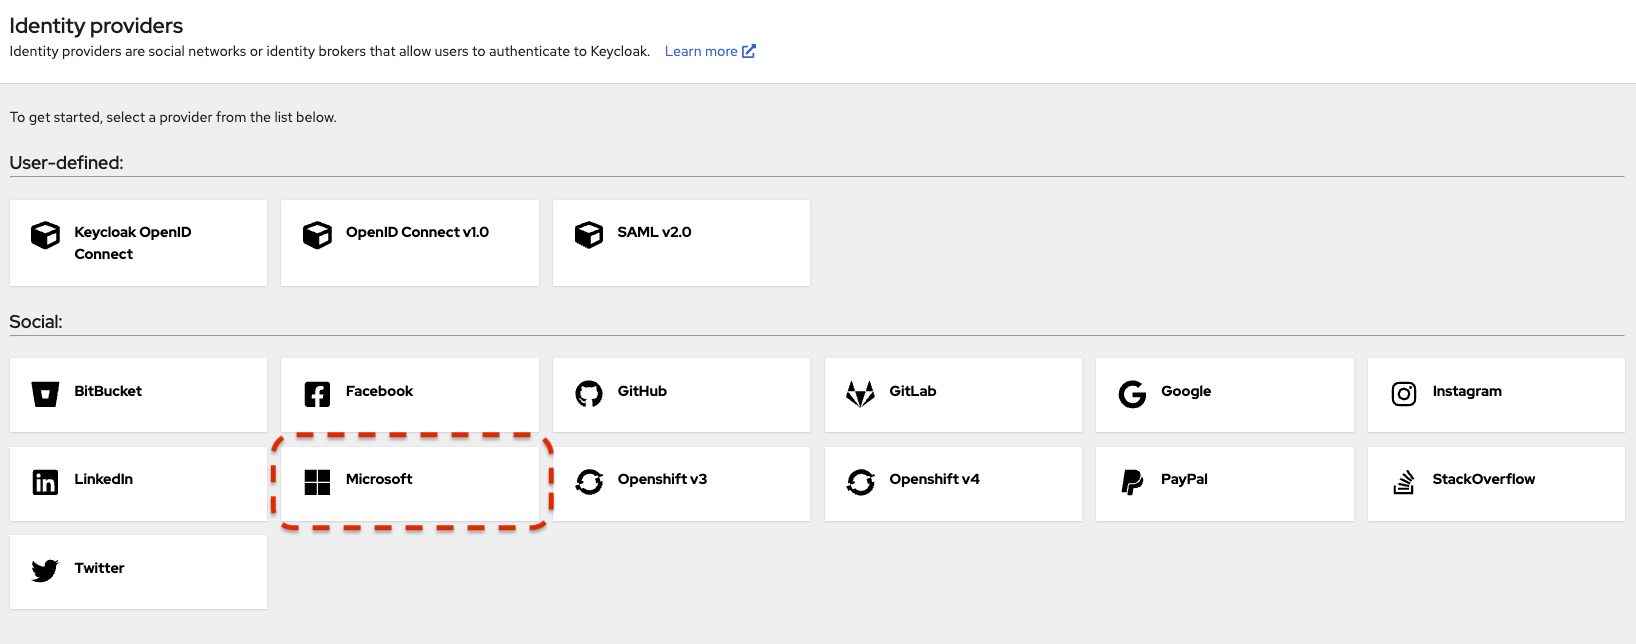Click the SAML v2.0 cube icon
This screenshot has height=644, width=1636.
coord(589,235)
